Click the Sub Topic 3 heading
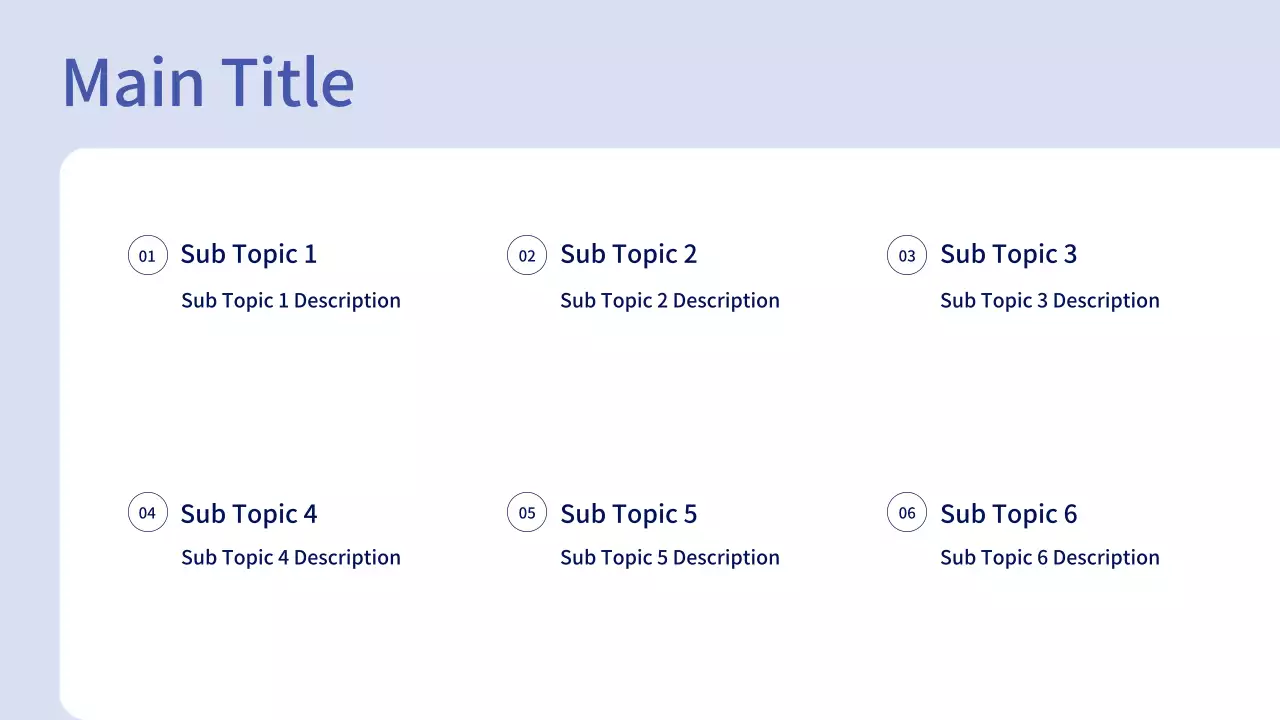The height and width of the screenshot is (720, 1280). [1008, 254]
